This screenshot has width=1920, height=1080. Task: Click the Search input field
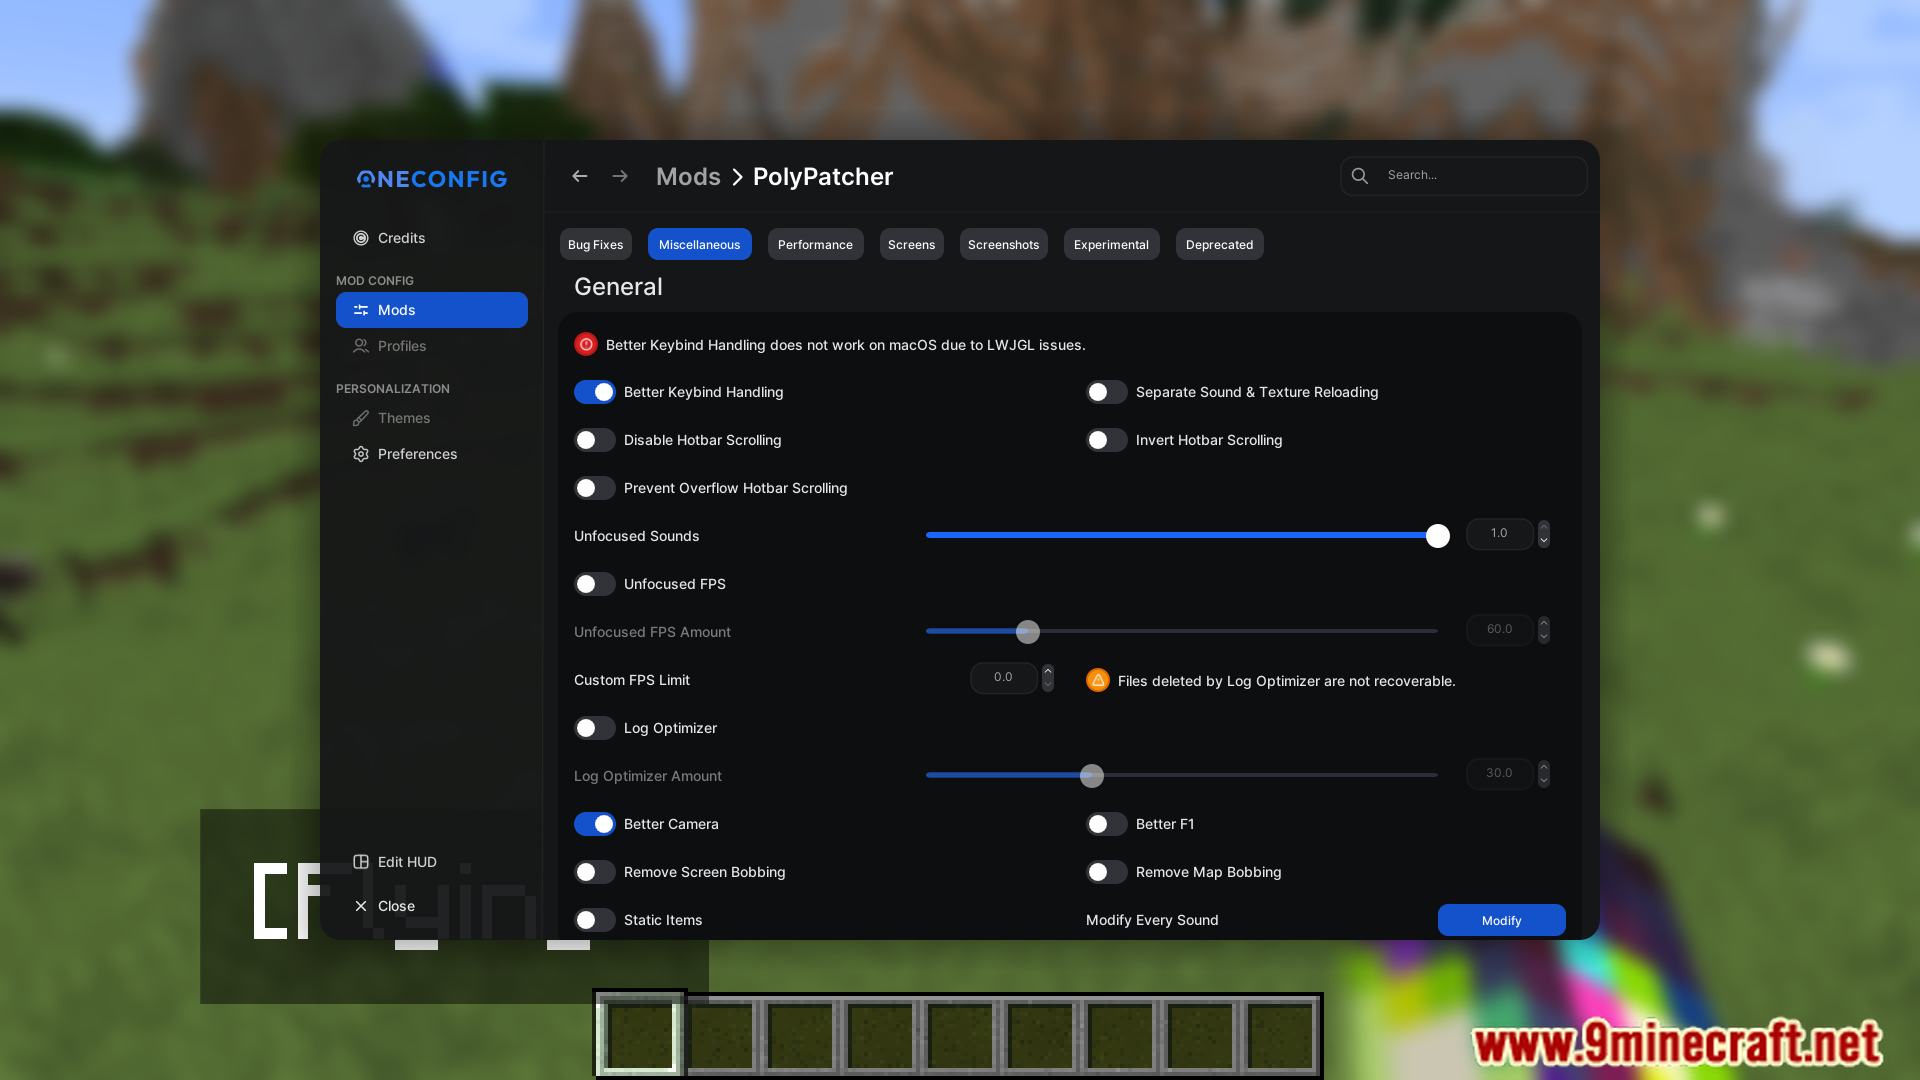point(1464,175)
